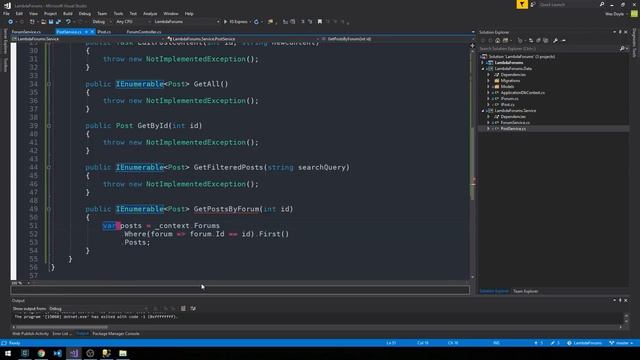Click the LambdaForums repository in status bar
The image size is (640, 360).
click(x=584, y=343)
